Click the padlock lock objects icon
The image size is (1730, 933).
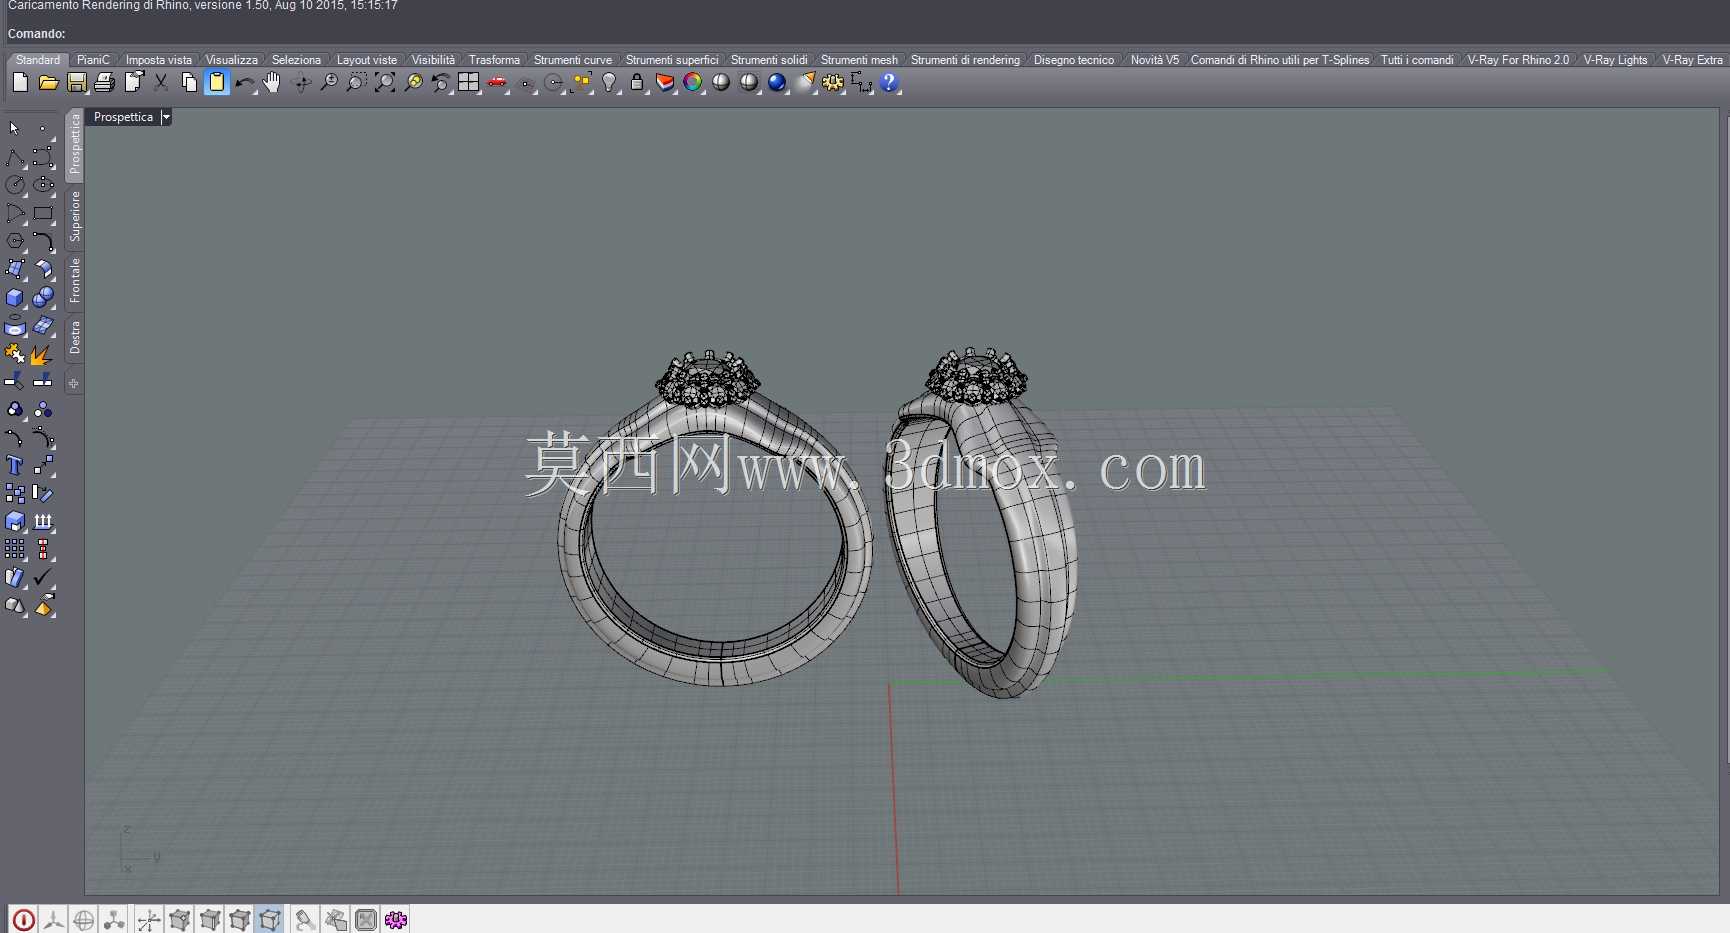[x=637, y=83]
